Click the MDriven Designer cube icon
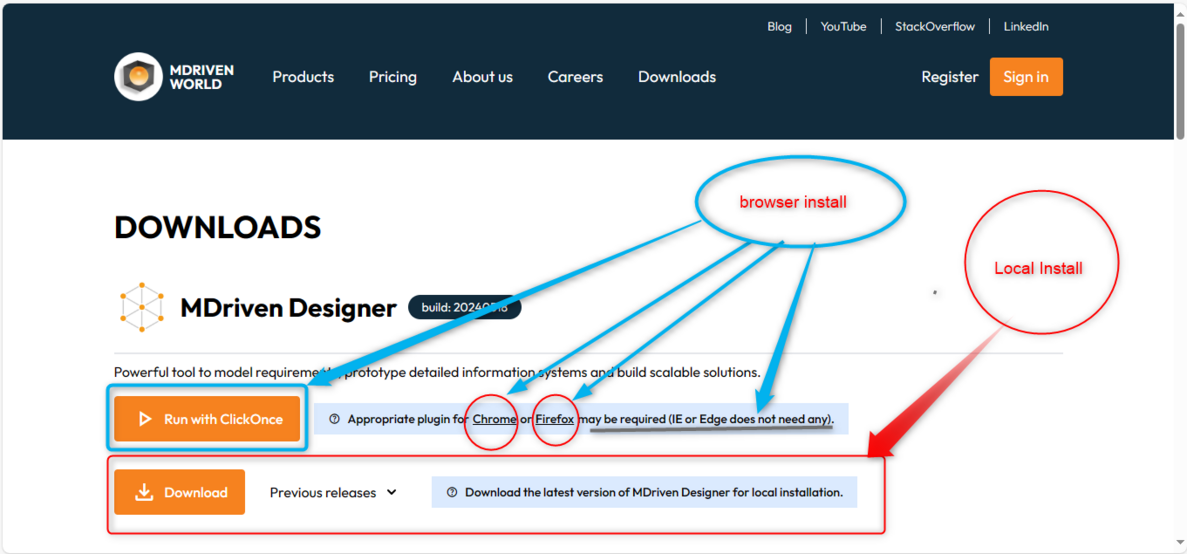Screen dimensions: 1187x554 coord(142,307)
